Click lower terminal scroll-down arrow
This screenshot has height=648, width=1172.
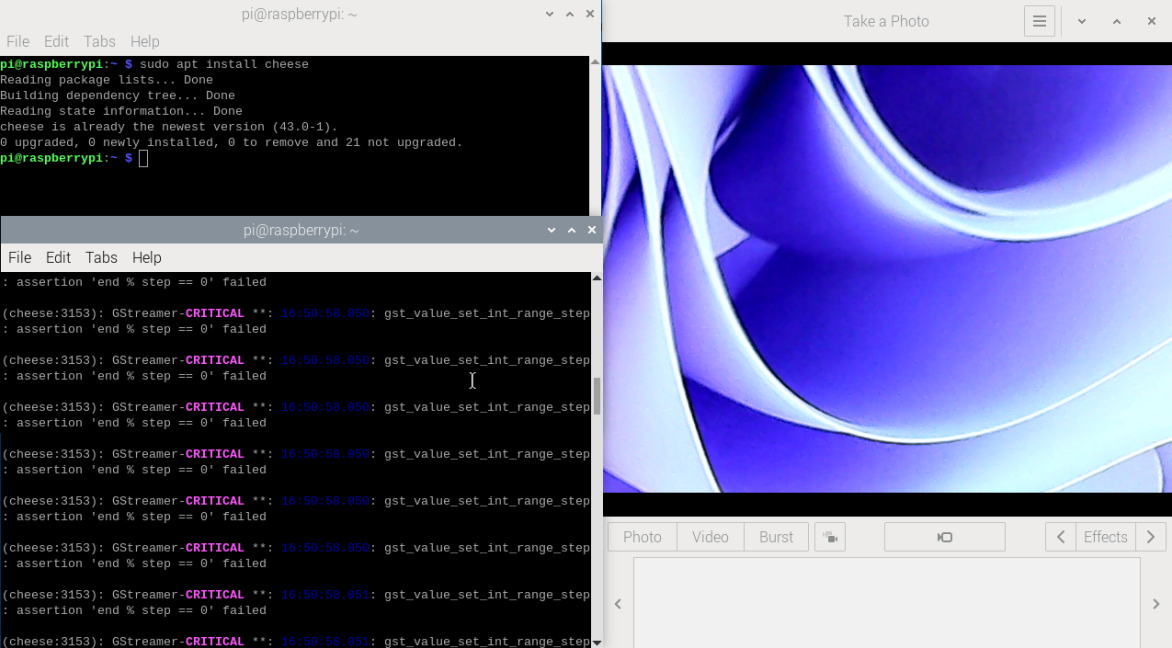pyautogui.click(x=596, y=642)
